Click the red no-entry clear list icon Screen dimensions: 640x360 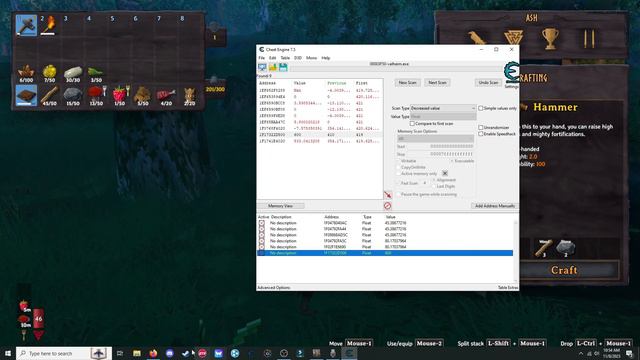coord(387,206)
